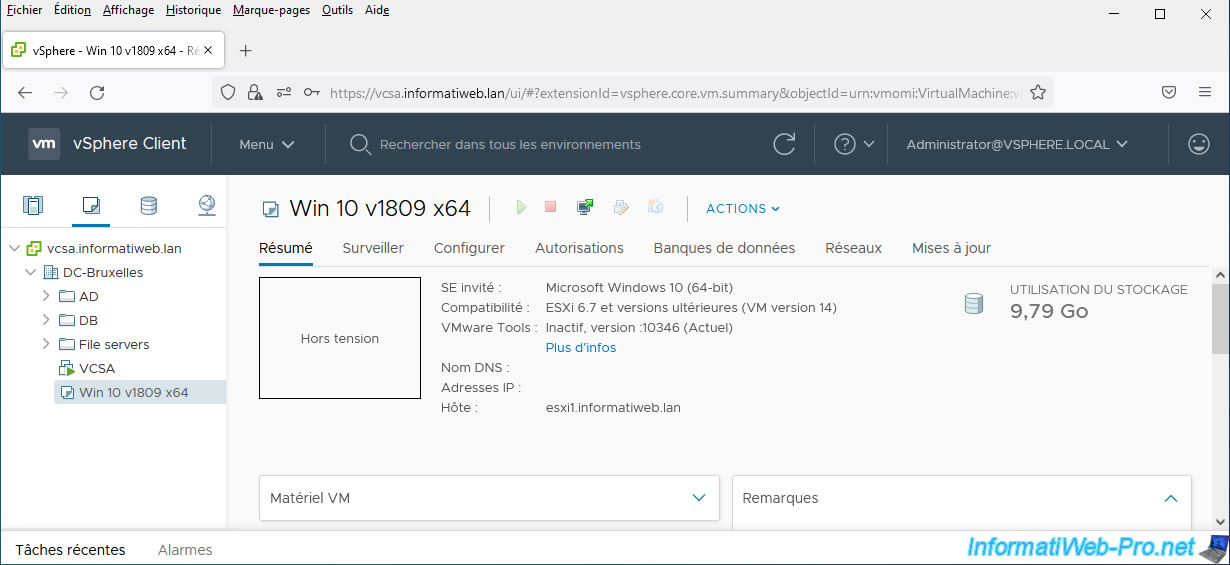Viewport: 1230px width, 565px height.
Task: Go back in browser history
Action: pyautogui.click(x=25, y=92)
